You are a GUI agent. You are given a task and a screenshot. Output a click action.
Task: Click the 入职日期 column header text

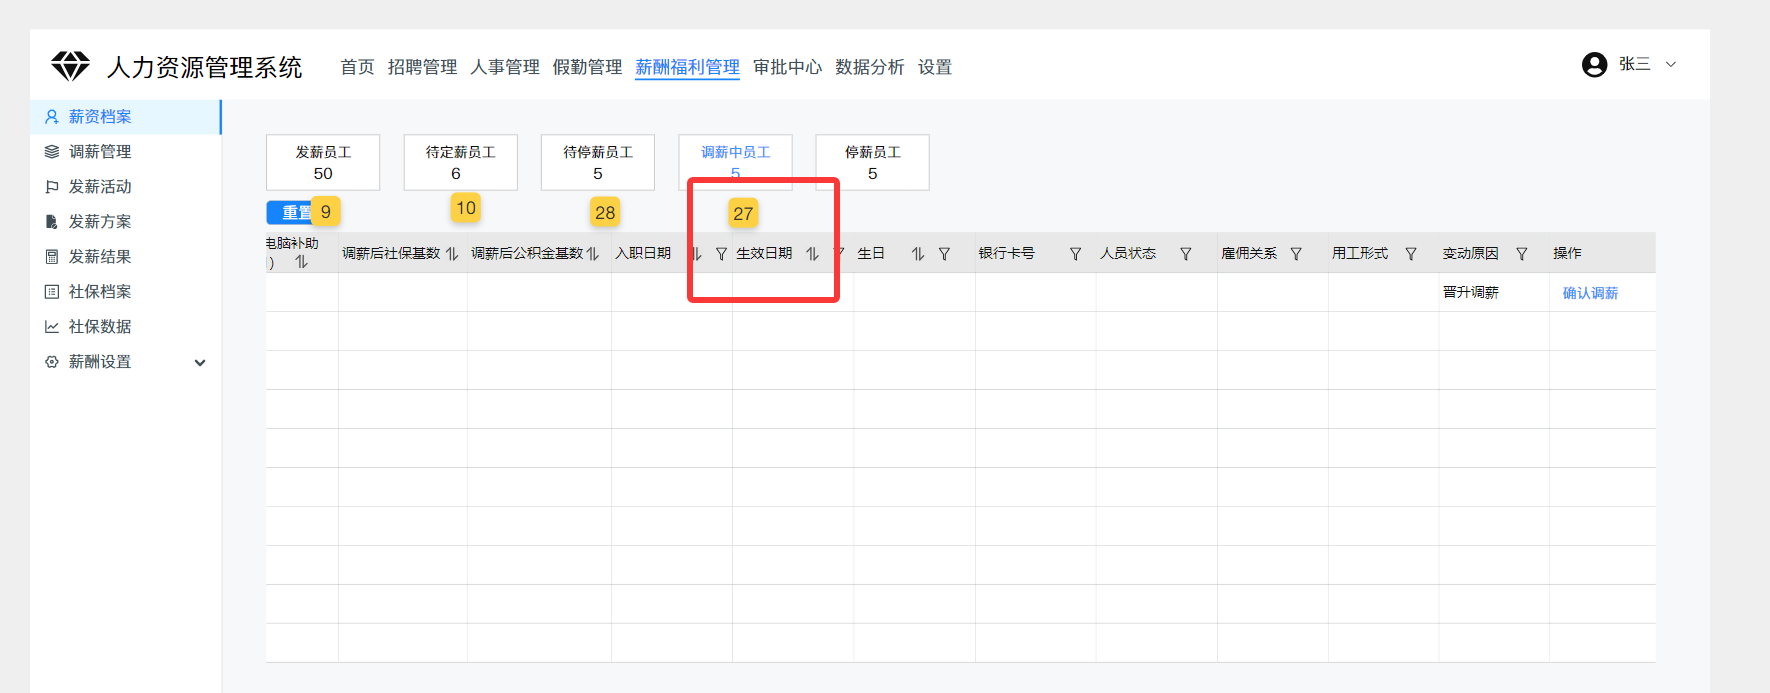[643, 253]
